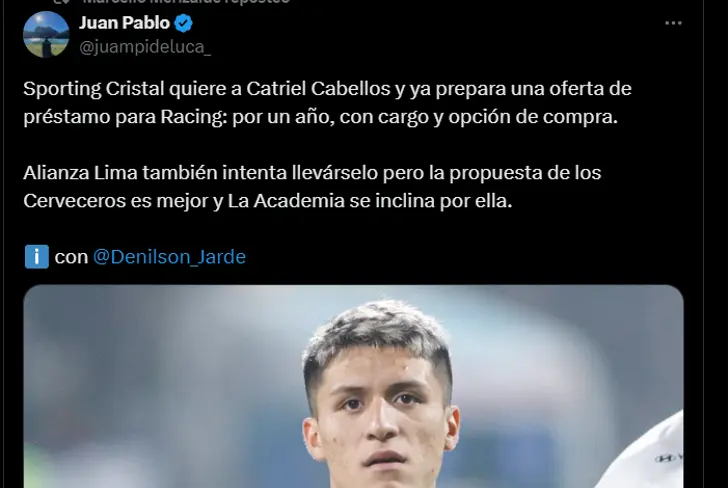The height and width of the screenshot is (488, 728).
Task: Click the Alianza Lima paragraph text
Action: tap(312, 187)
